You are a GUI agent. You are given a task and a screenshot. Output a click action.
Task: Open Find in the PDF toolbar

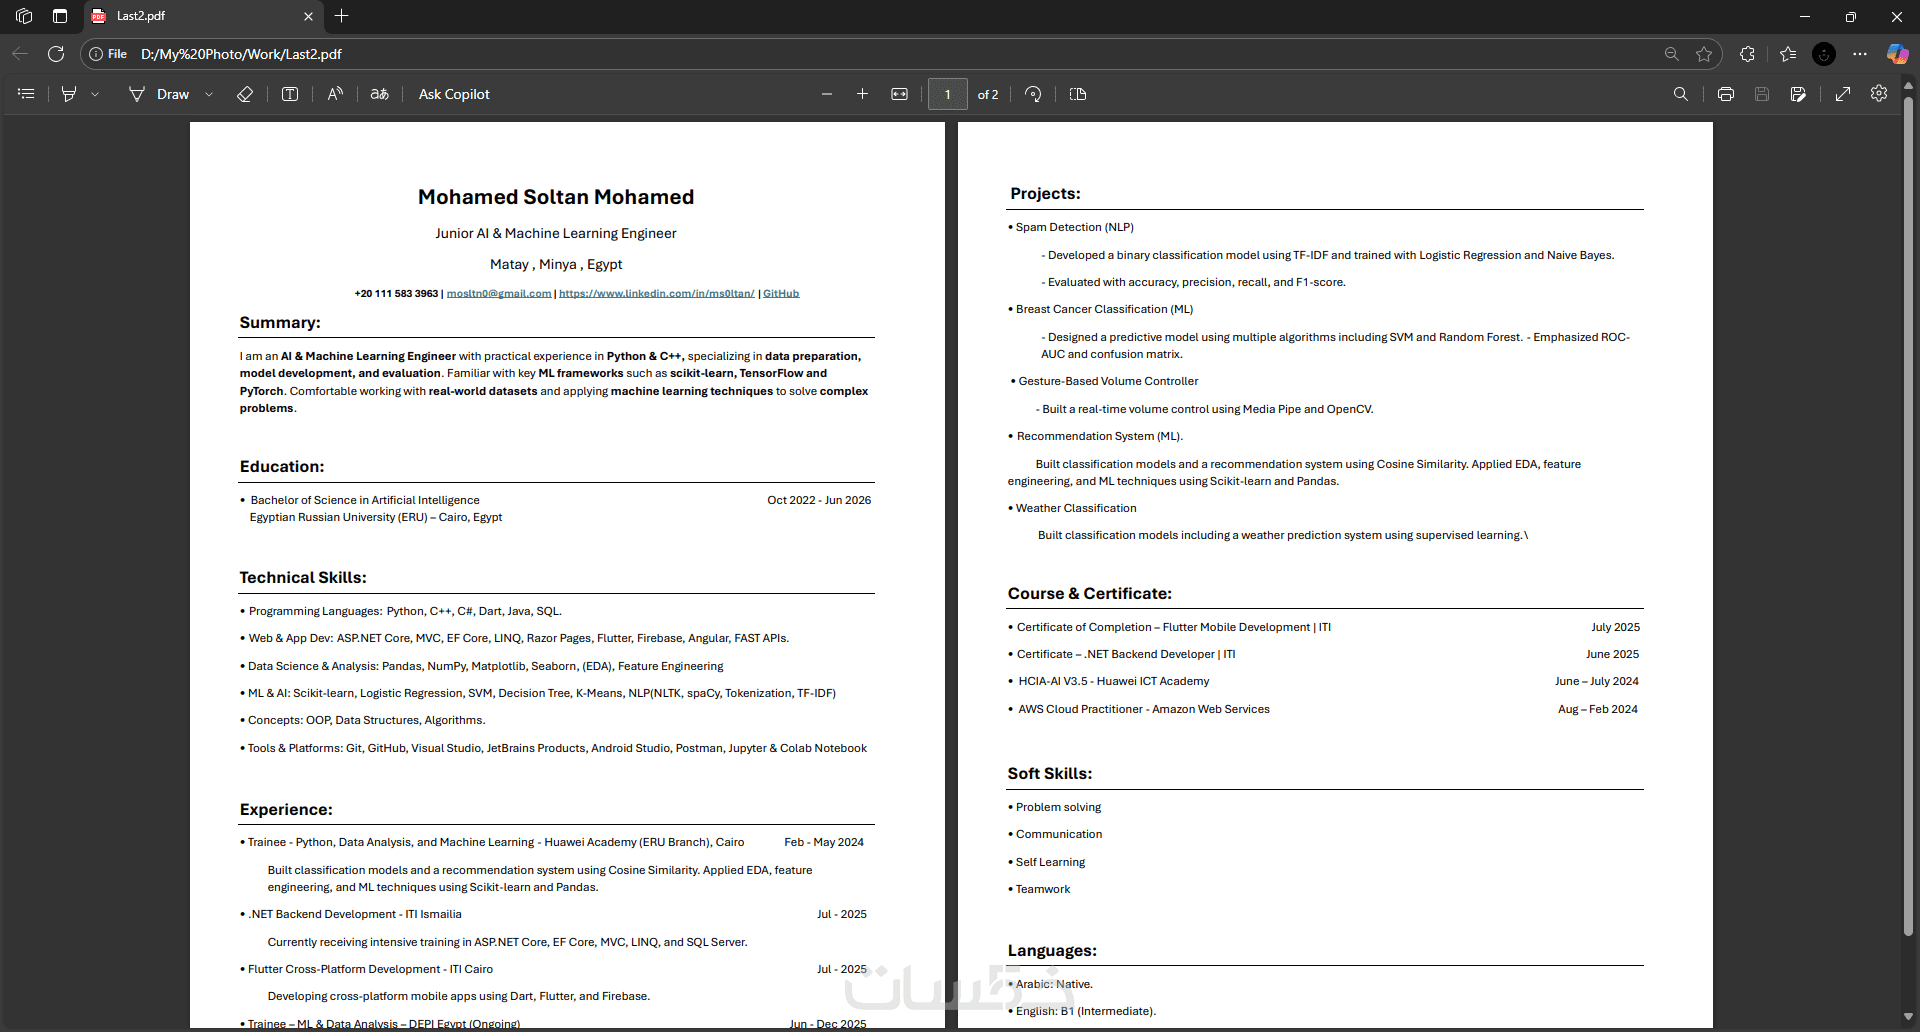pos(1681,94)
